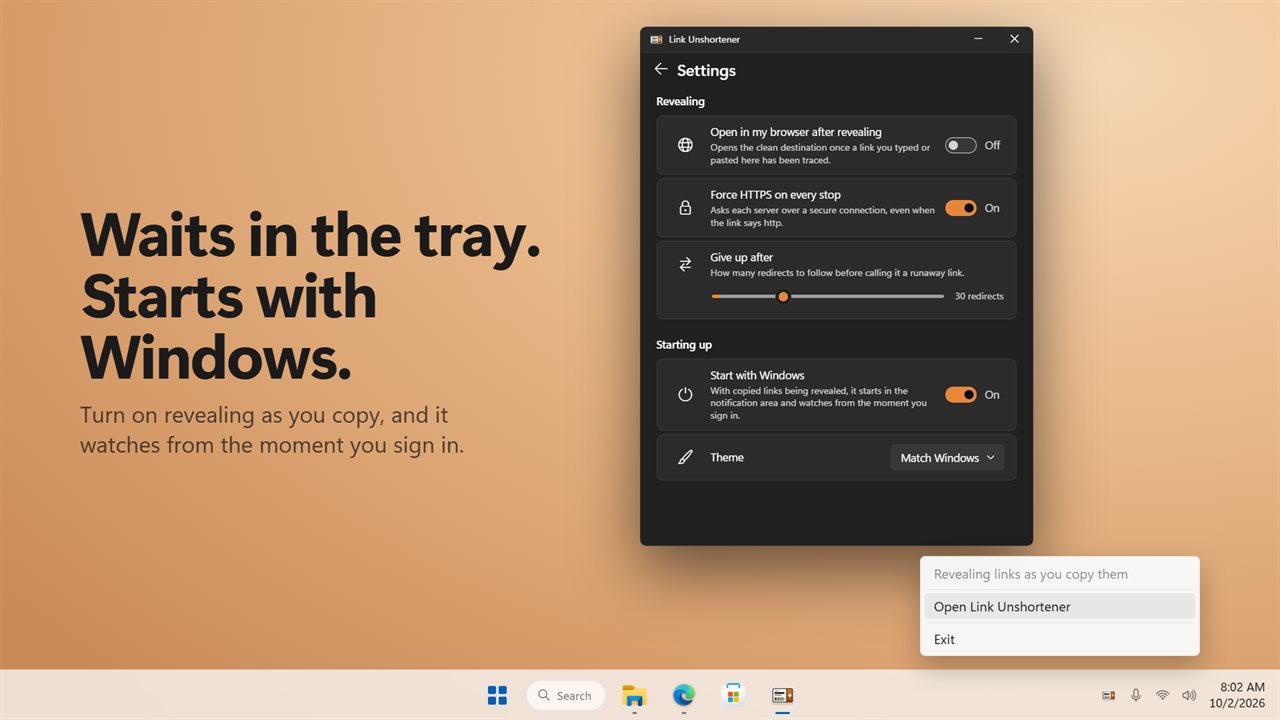This screenshot has height=720, width=1280.
Task: Click the volume speaker tray icon
Action: (x=1189, y=695)
